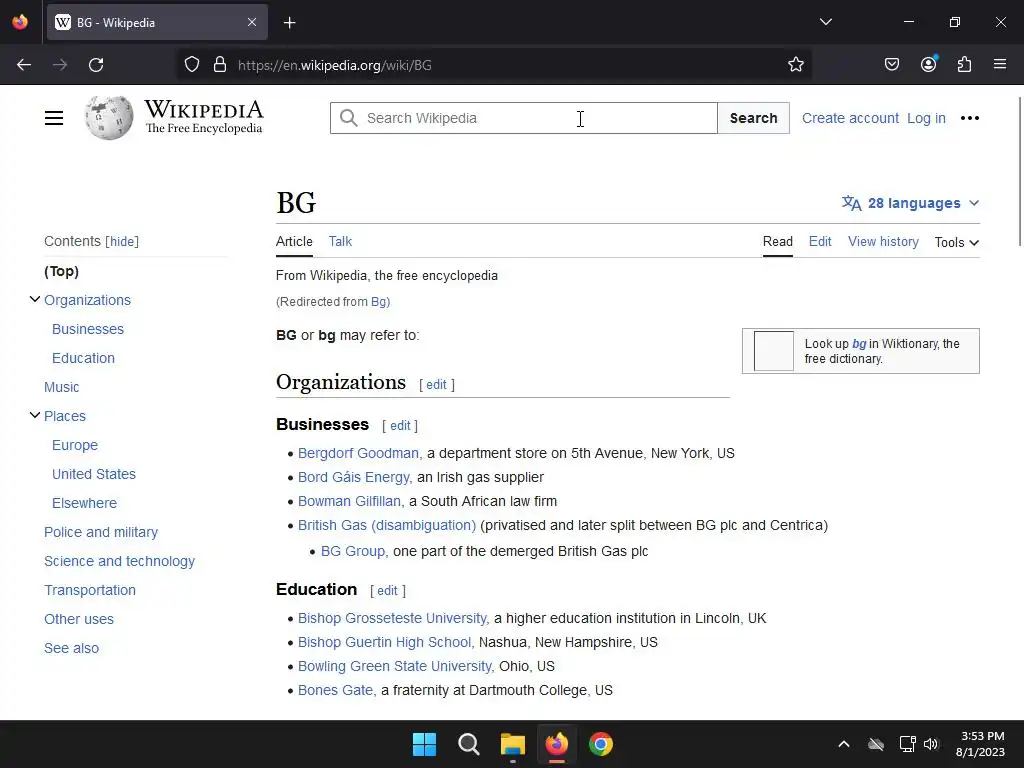Image resolution: width=1024 pixels, height=768 pixels.
Task: Jump to Transportation in contents
Action: (89, 590)
